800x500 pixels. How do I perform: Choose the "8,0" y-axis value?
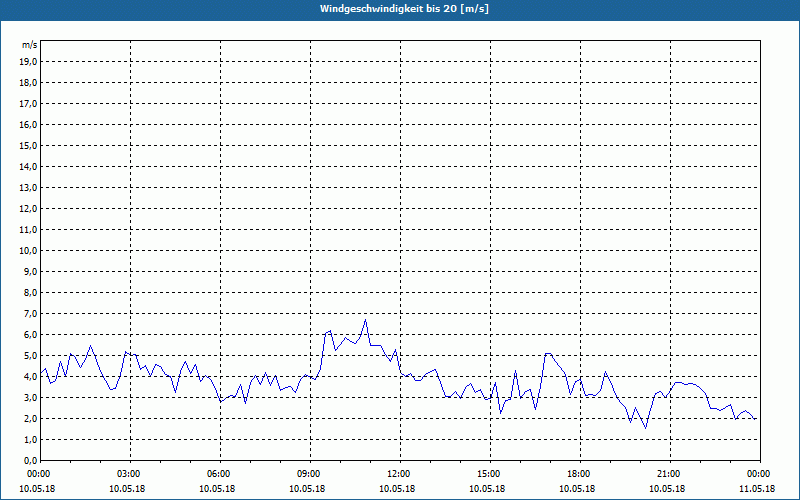(30, 292)
